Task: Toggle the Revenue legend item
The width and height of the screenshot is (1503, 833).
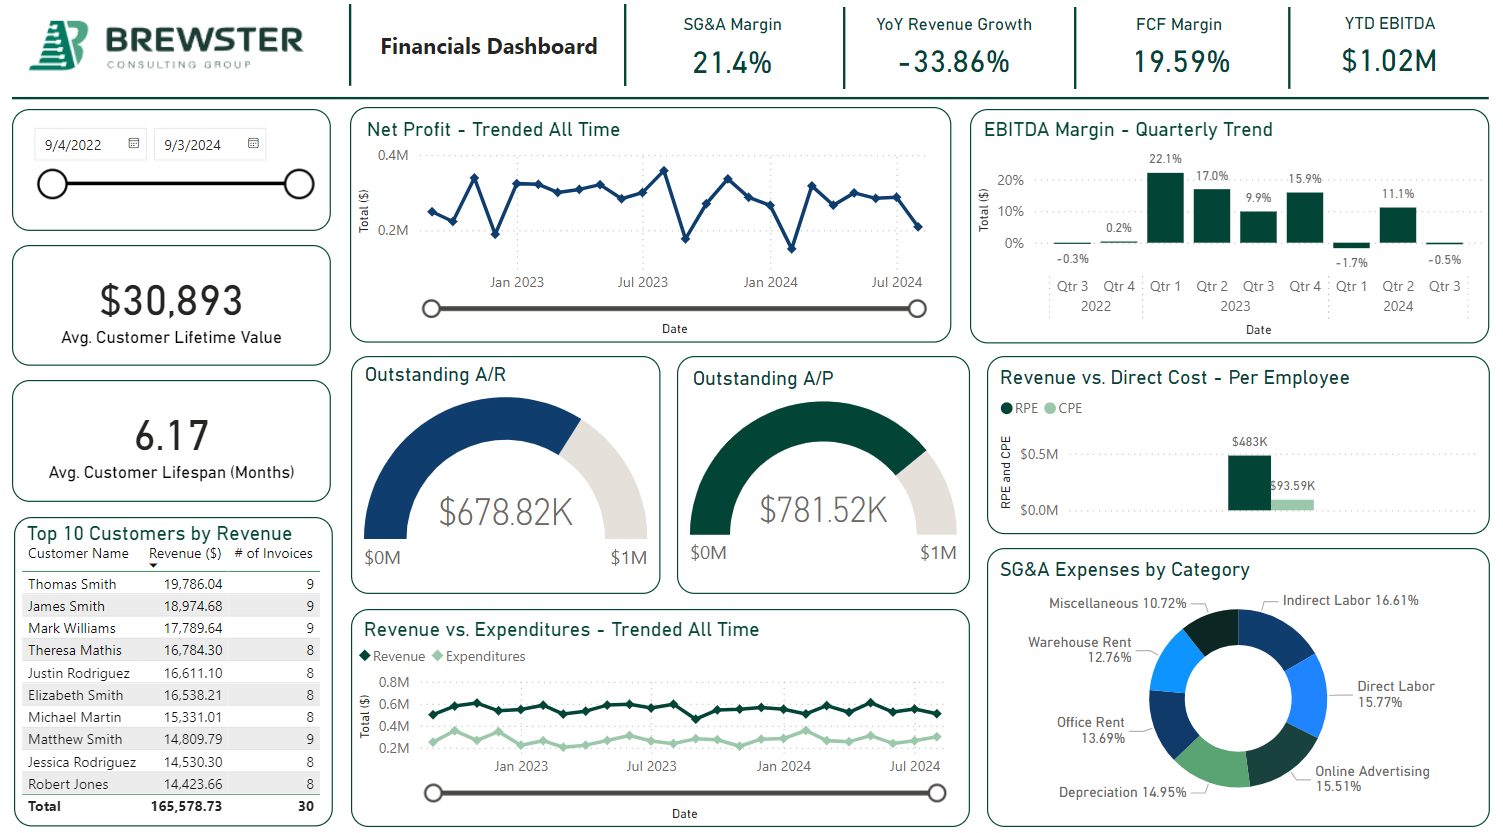Action: click(392, 657)
